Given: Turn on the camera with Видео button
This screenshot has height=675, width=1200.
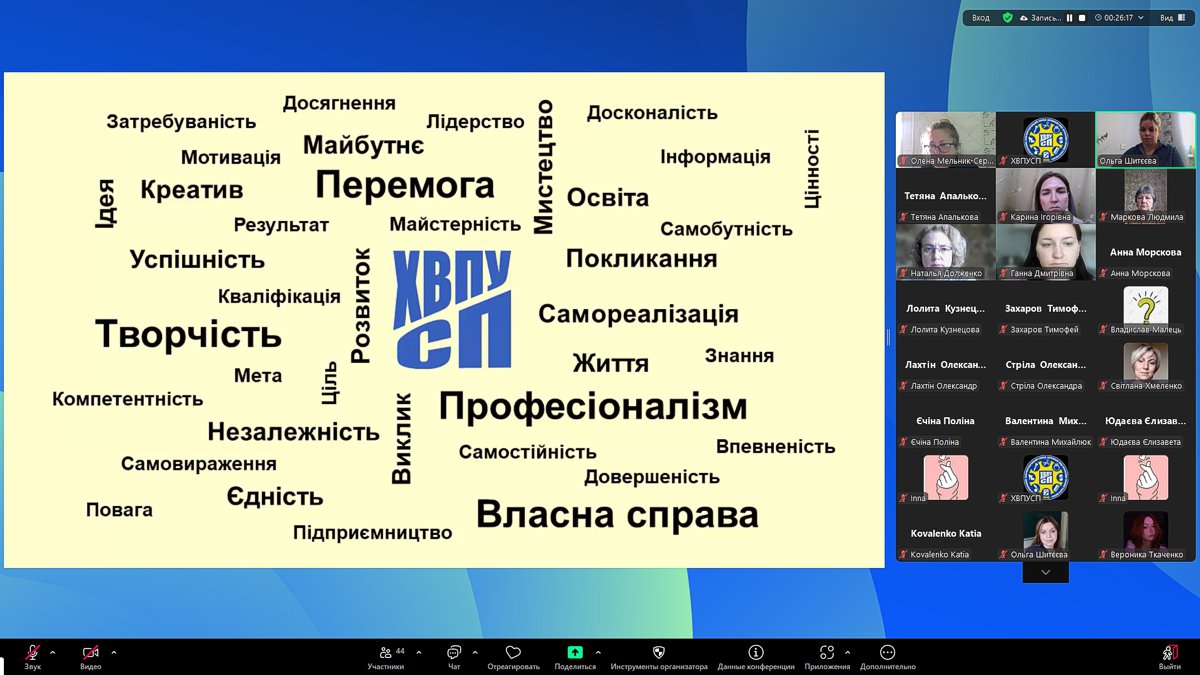Looking at the screenshot, I should coord(91,656).
